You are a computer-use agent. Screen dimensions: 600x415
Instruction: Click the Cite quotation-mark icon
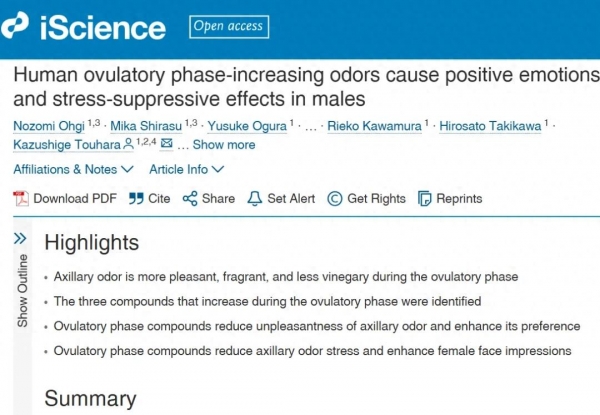pyautogui.click(x=136, y=198)
